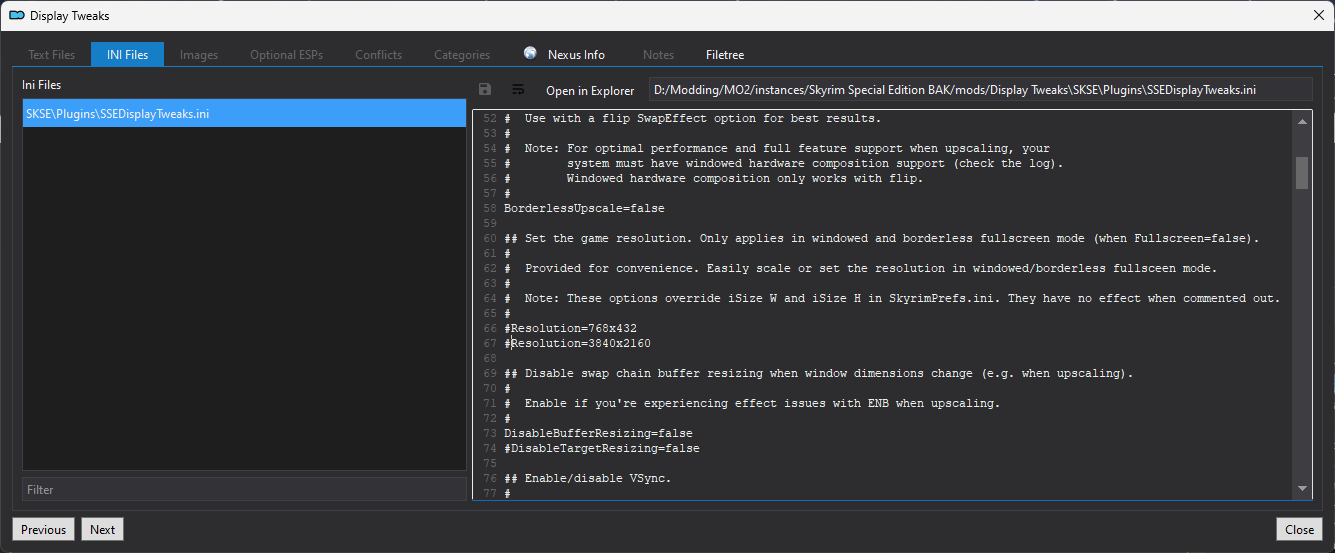
Task: Click the scrollbar down arrow in the editor
Action: pos(1302,488)
